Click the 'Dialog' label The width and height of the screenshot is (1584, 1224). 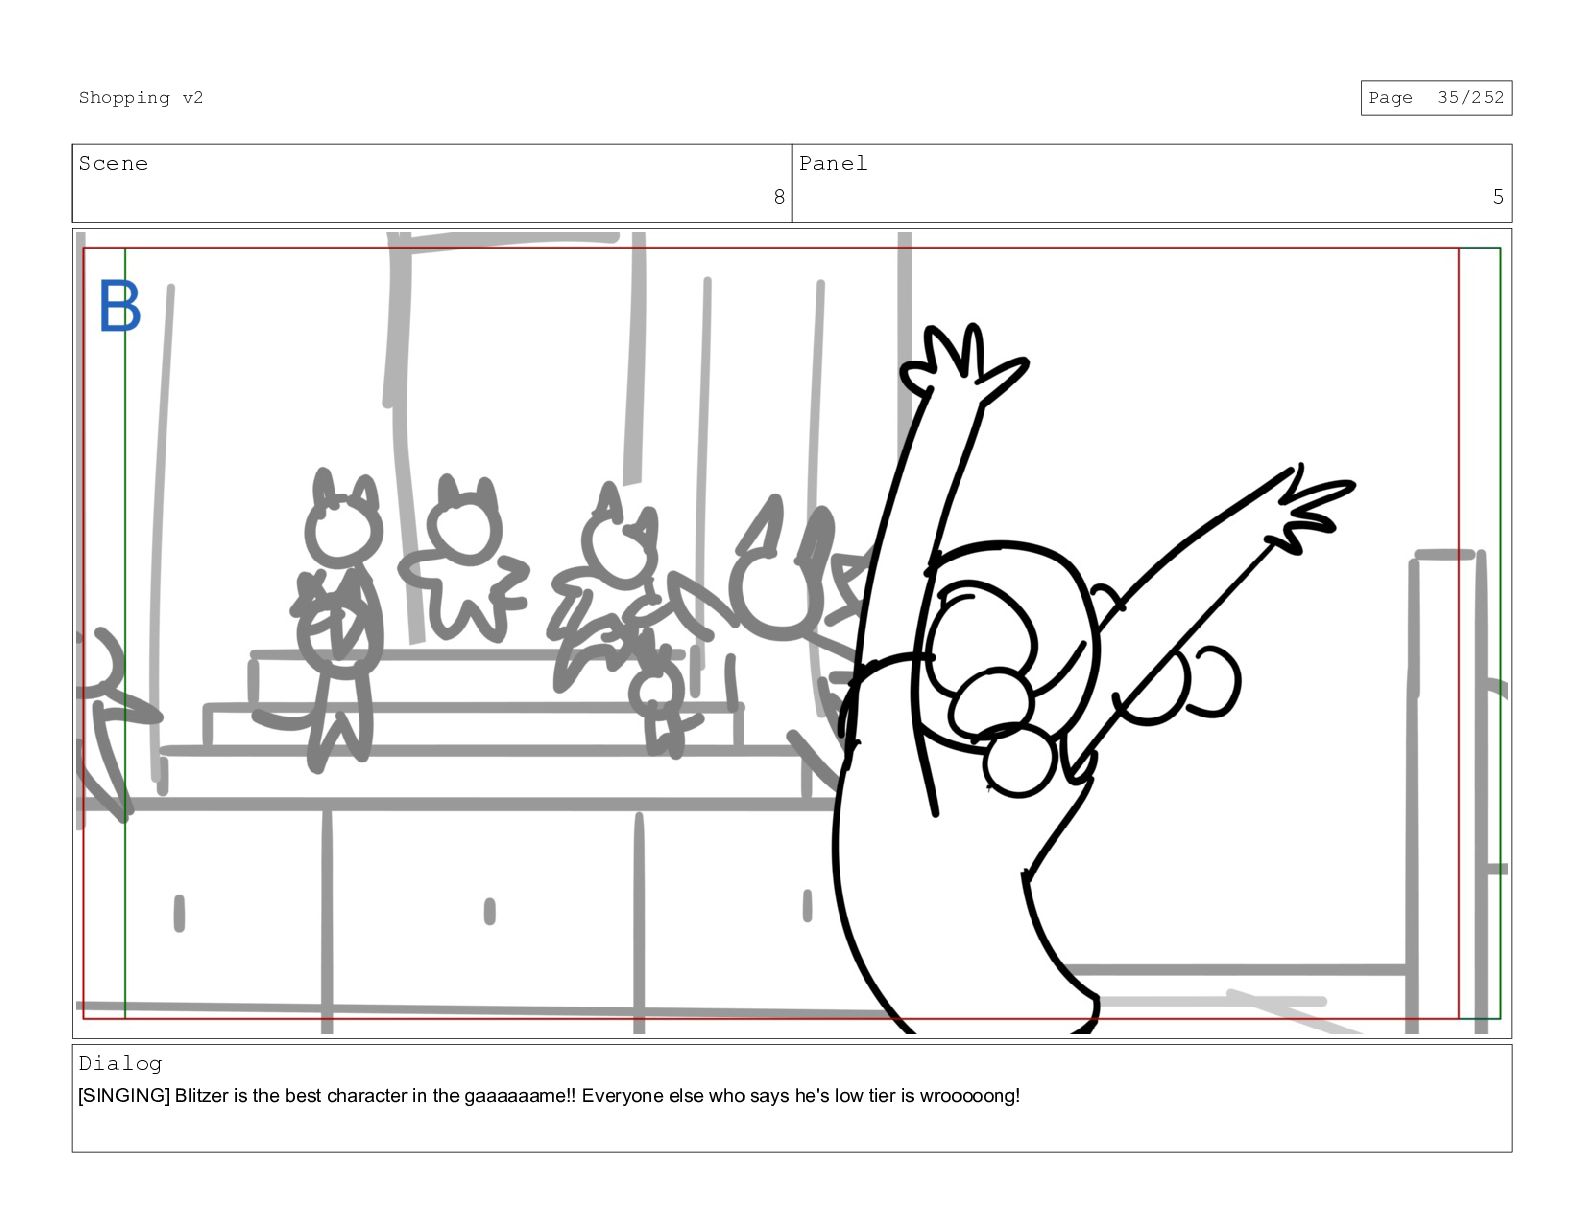click(x=120, y=1064)
